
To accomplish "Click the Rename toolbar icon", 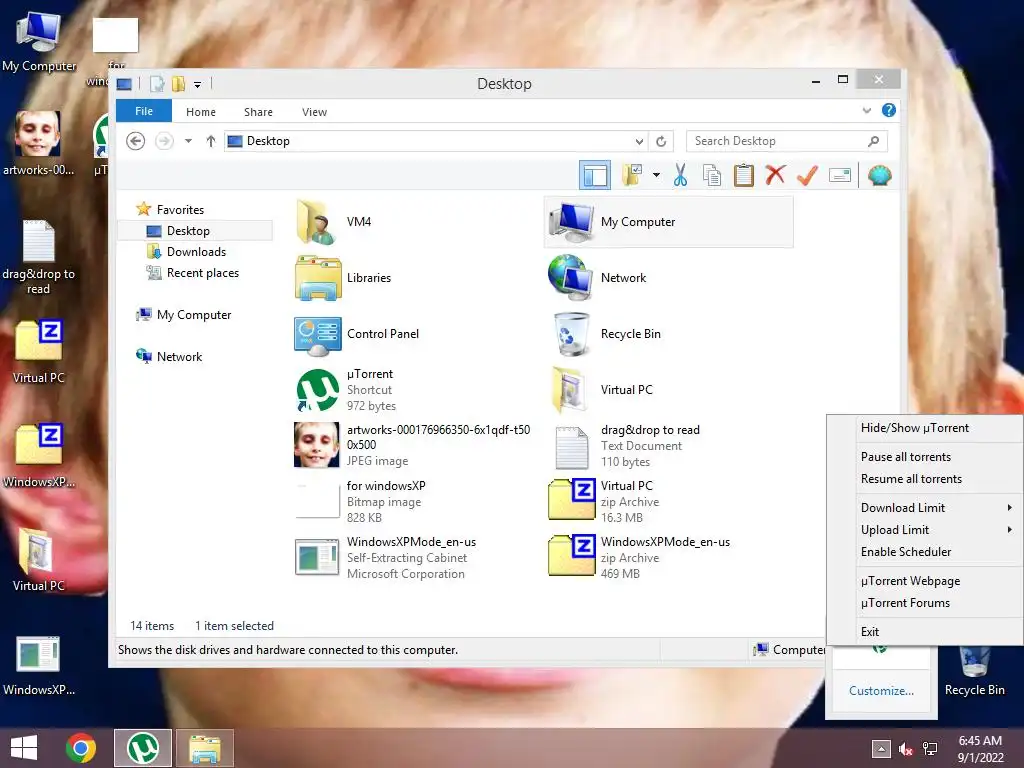I will coord(839,175).
